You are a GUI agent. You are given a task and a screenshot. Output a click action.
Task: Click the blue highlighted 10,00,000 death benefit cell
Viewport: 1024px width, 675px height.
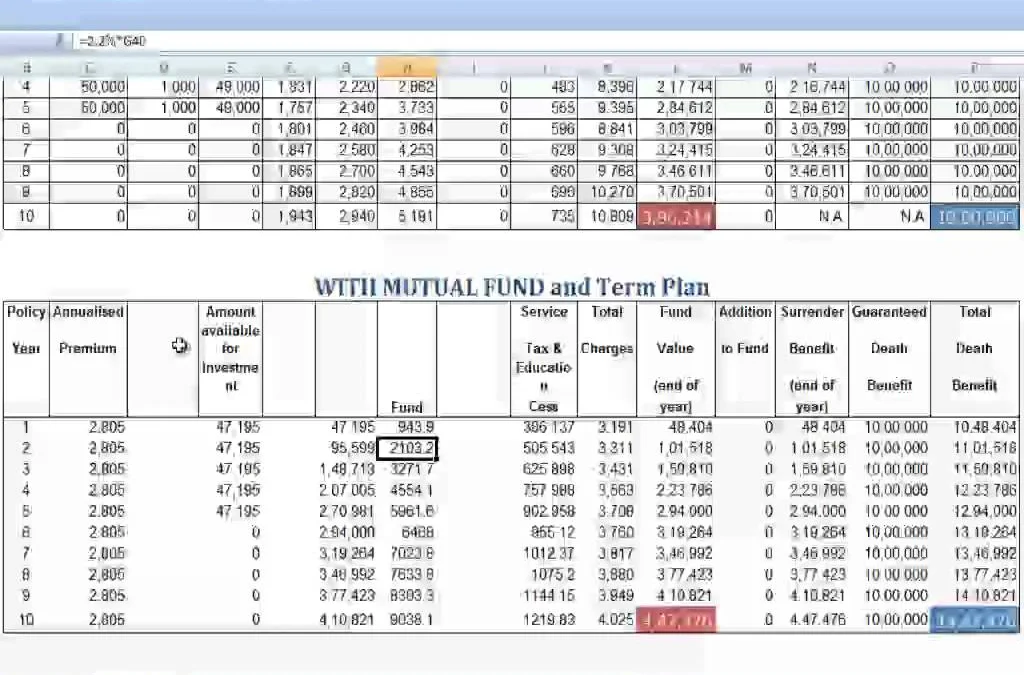coord(974,216)
